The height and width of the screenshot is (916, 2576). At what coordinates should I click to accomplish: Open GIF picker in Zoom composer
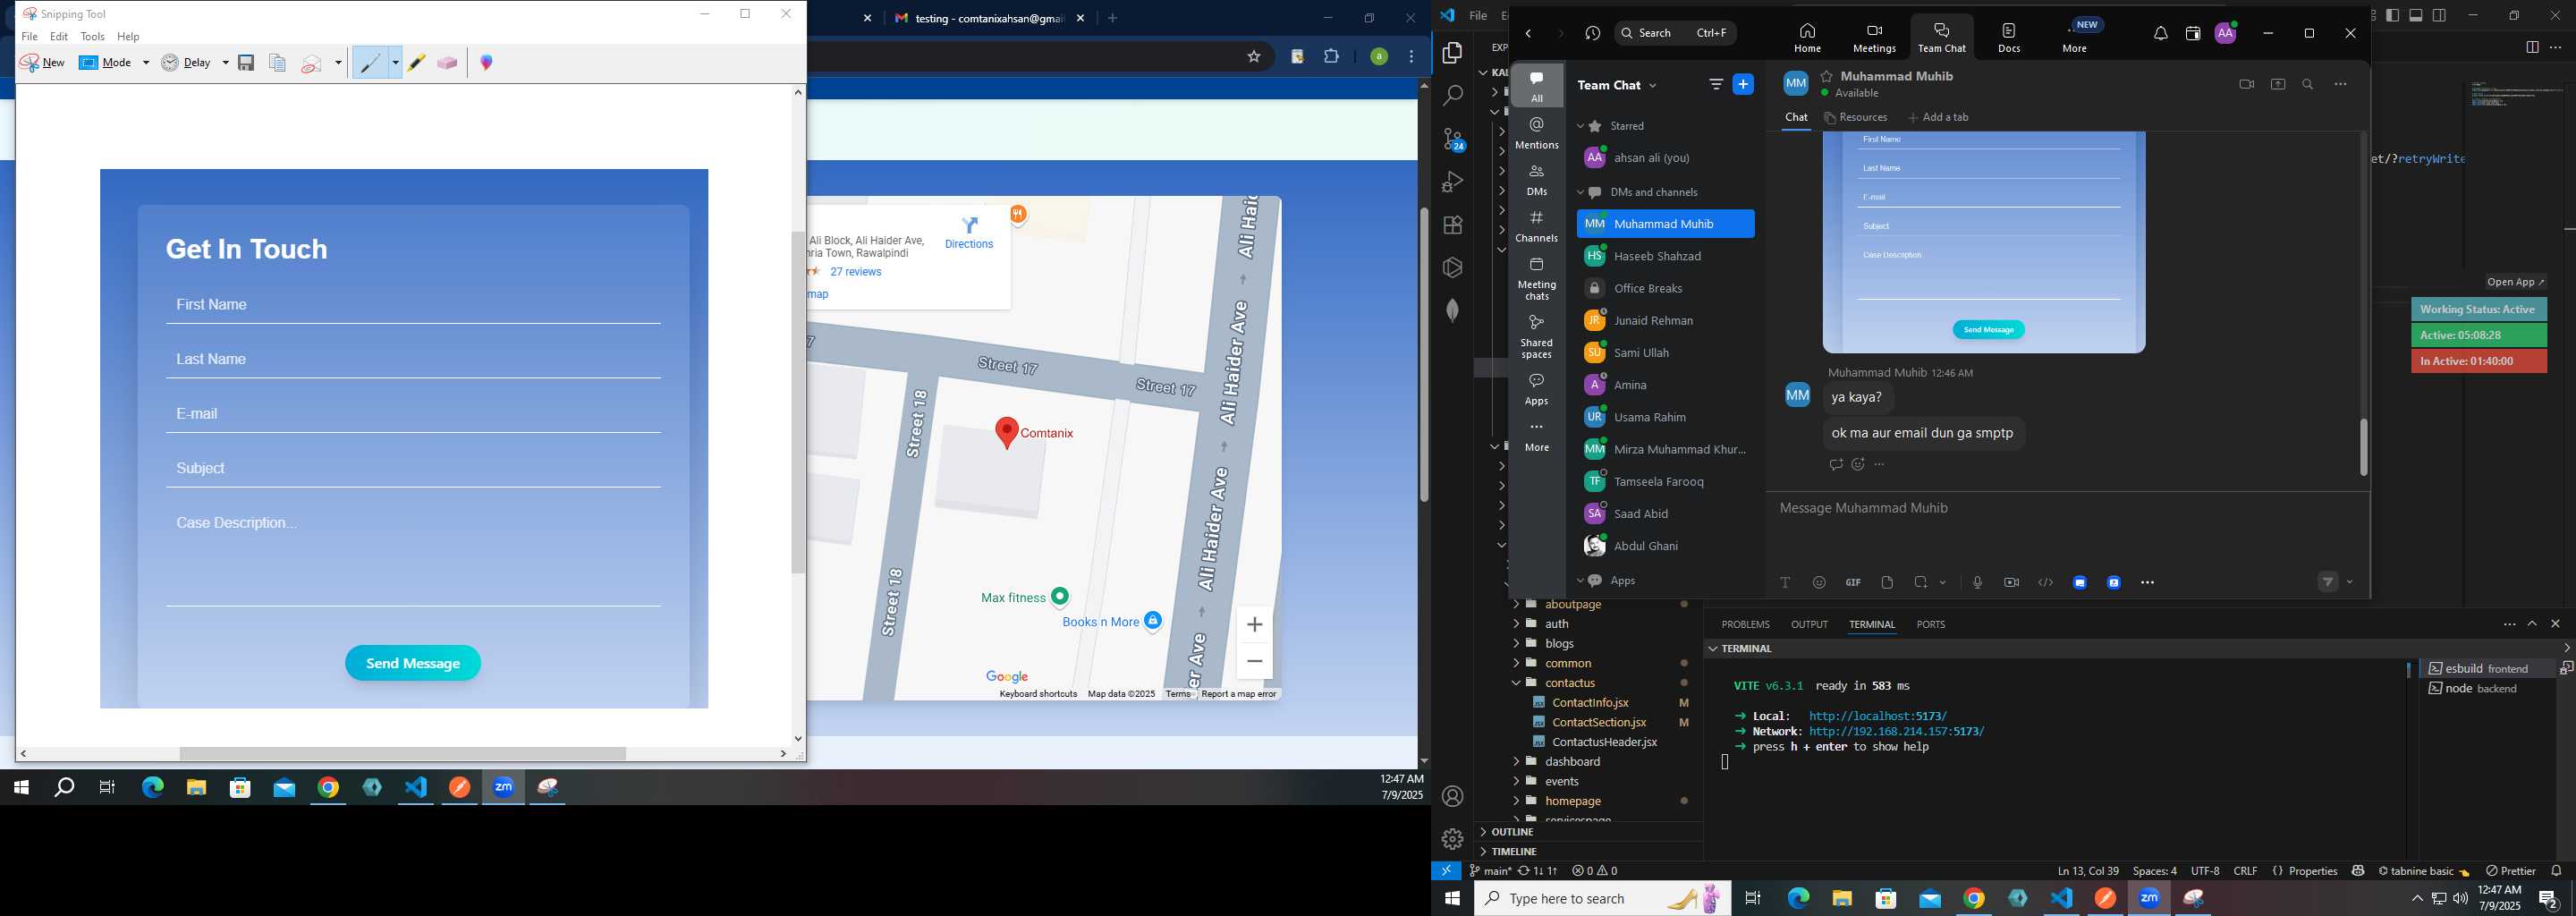point(1853,583)
